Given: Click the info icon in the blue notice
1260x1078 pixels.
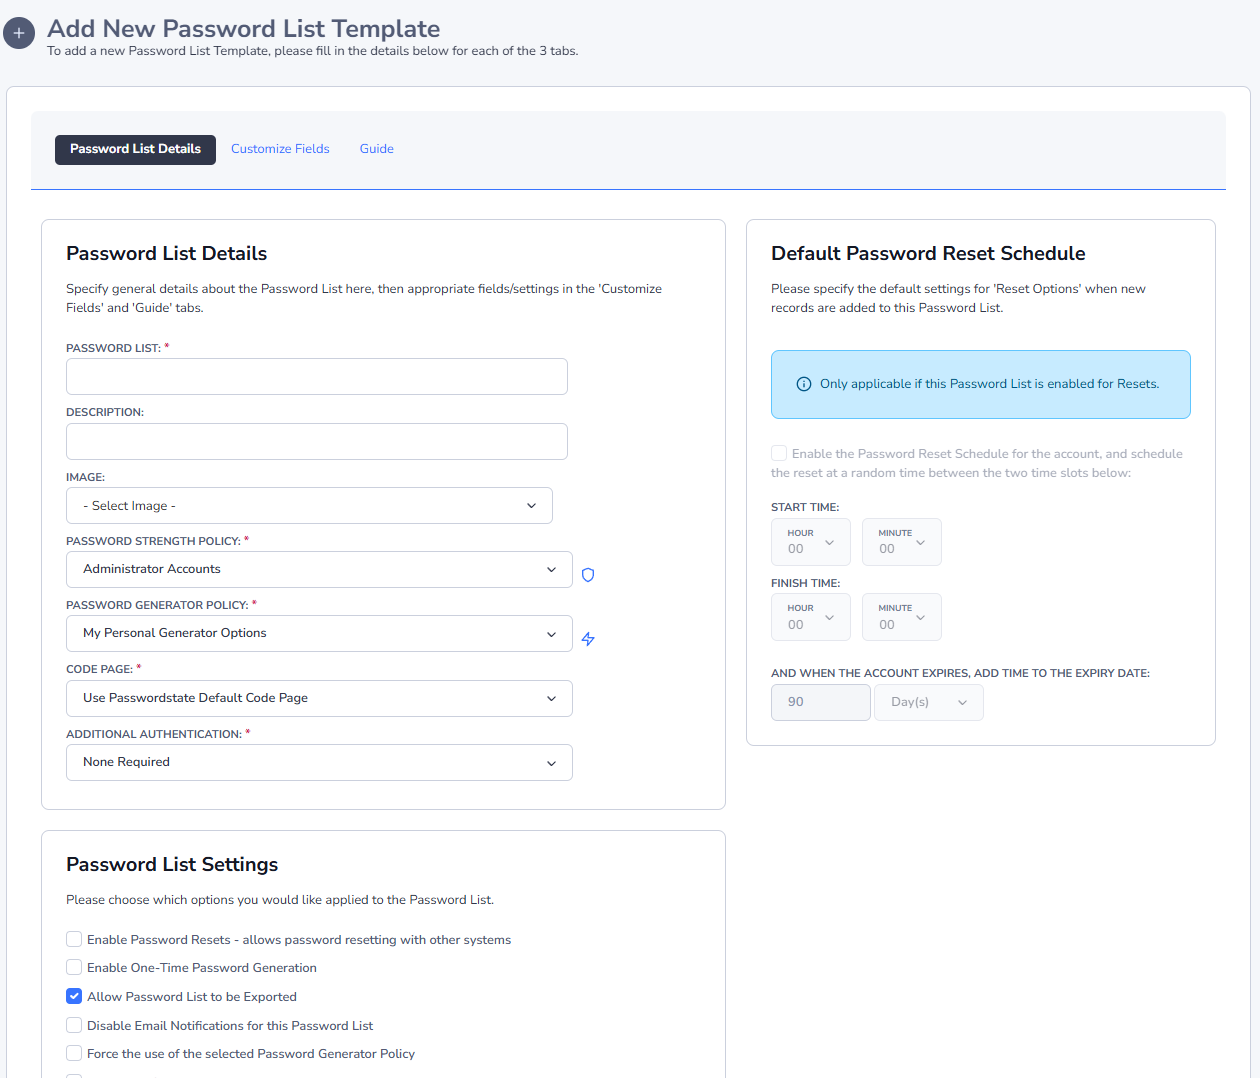Looking at the screenshot, I should [803, 384].
